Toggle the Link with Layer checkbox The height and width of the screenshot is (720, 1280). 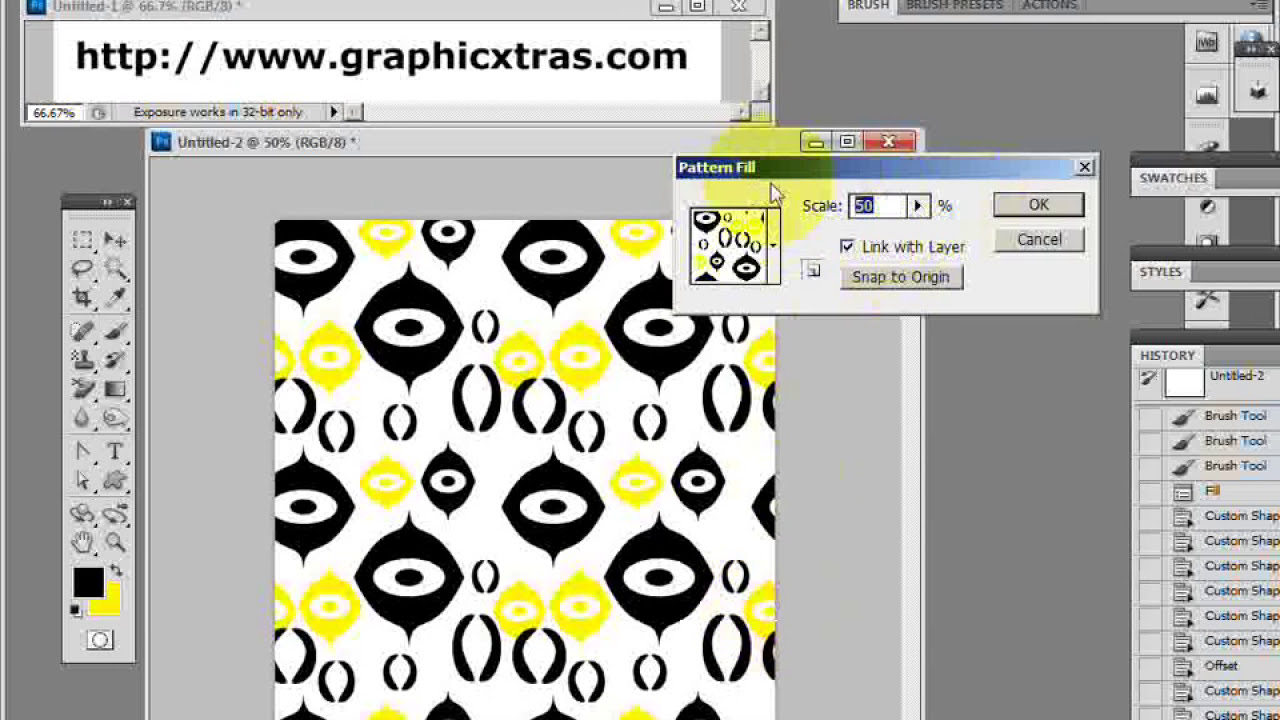point(847,246)
